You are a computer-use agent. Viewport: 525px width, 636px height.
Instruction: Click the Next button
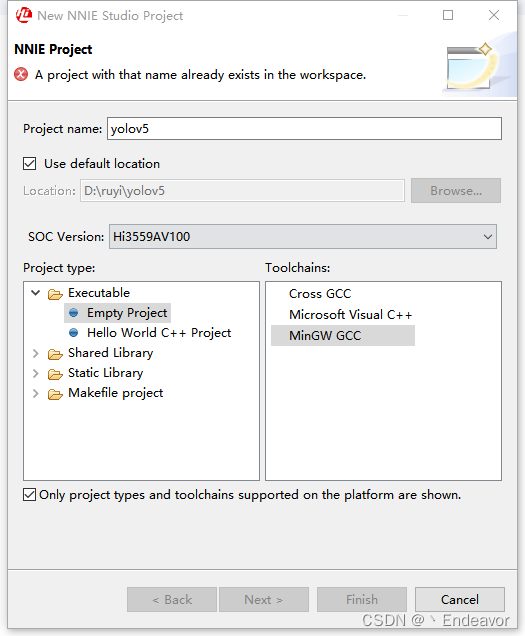264,599
